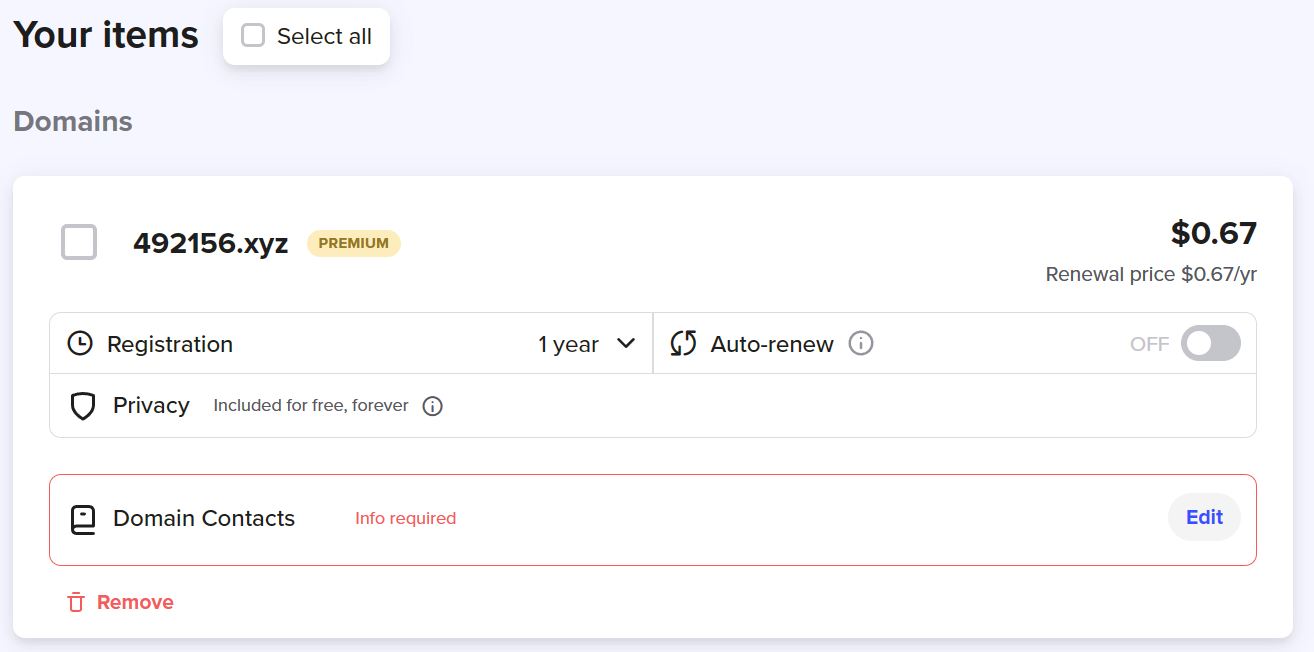The image size is (1314, 652).
Task: Open the Auto-renew info tooltip icon
Action: (x=861, y=344)
